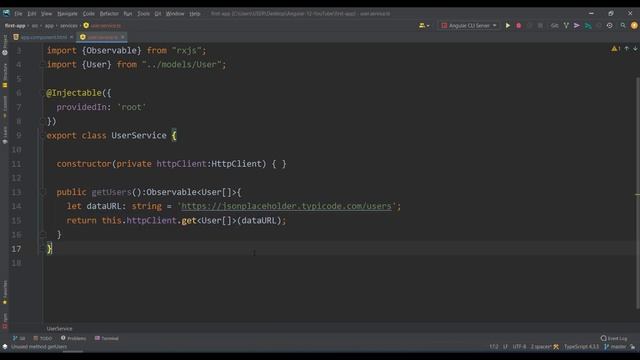
Task: Click the HttpClient type in constructor
Action: (236, 164)
